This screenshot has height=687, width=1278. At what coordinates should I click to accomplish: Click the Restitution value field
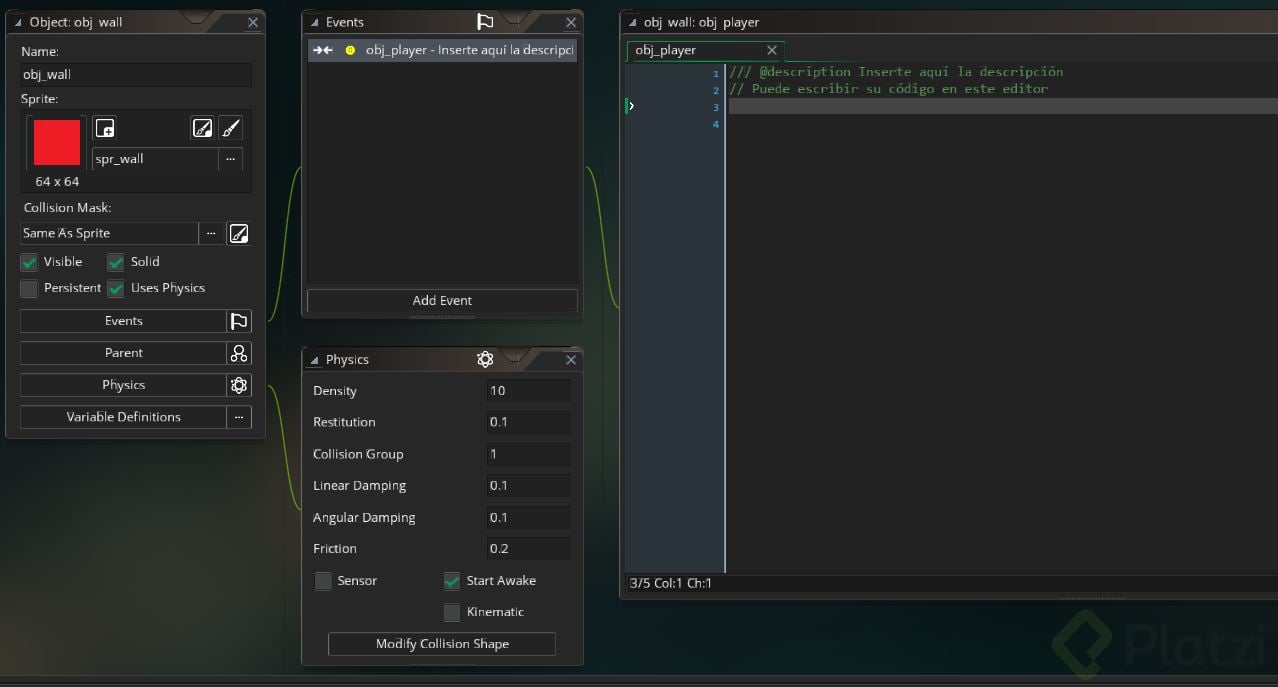tap(528, 422)
